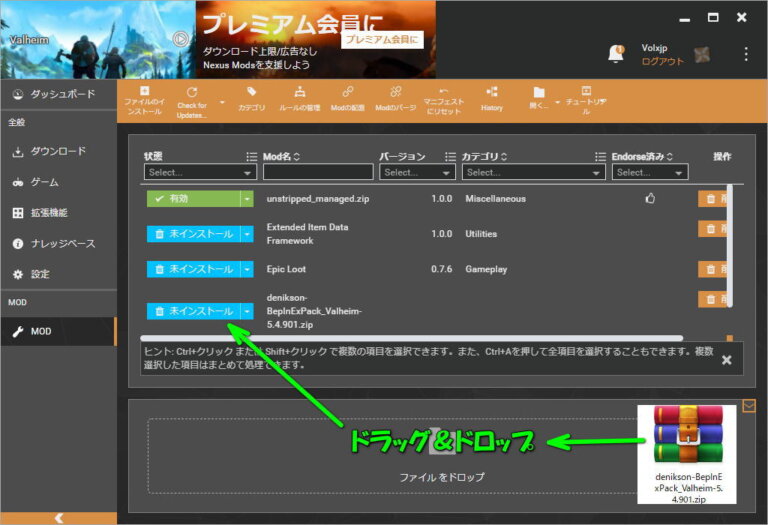Expand the 開く dropdown arrow
Viewport: 768px width, 525px height.
557,102
